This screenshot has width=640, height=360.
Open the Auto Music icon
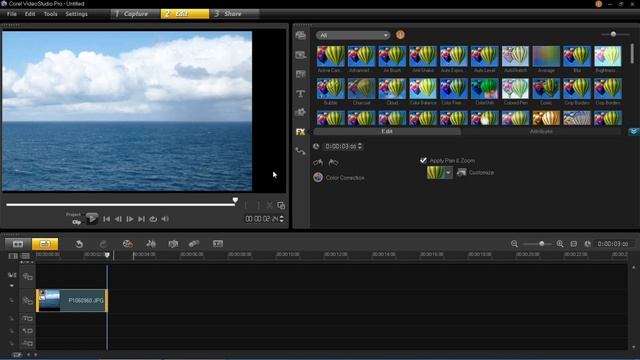click(x=173, y=244)
